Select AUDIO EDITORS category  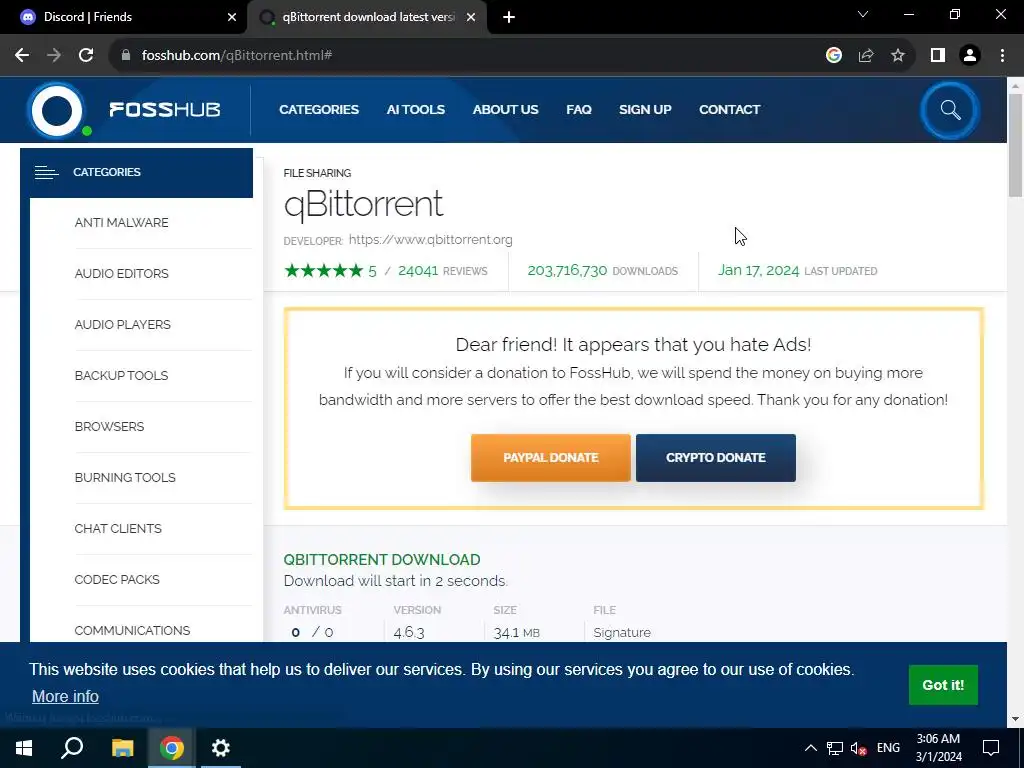coord(121,274)
